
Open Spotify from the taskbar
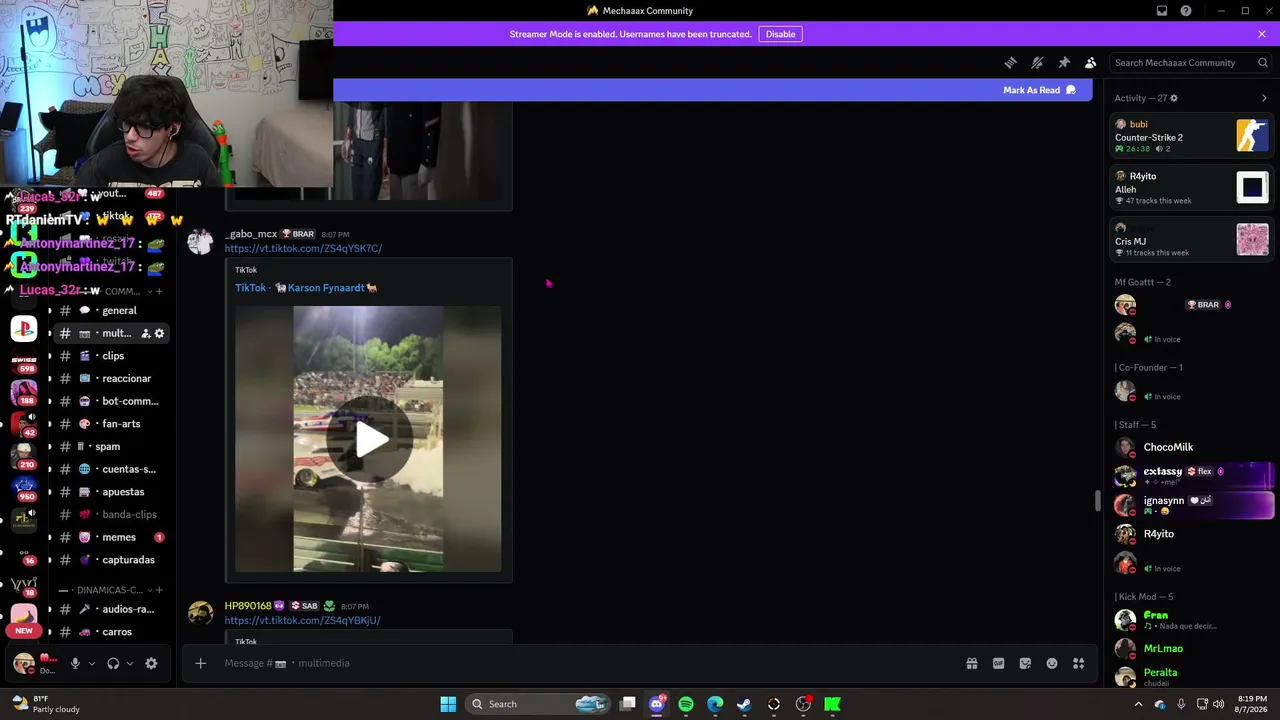[686, 704]
